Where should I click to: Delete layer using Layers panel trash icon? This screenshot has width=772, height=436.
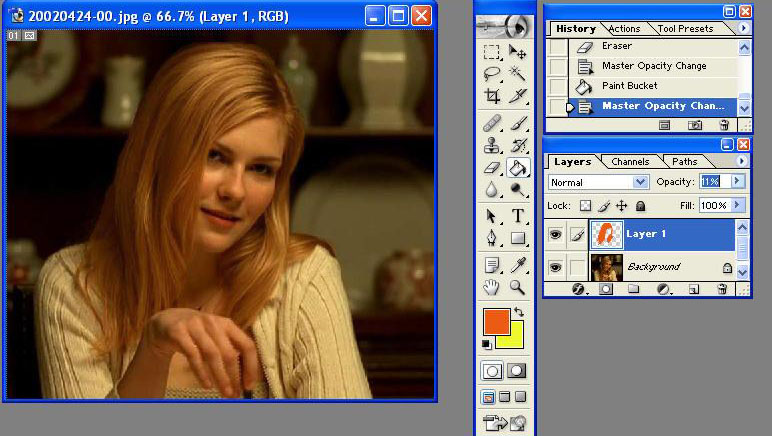[722, 289]
